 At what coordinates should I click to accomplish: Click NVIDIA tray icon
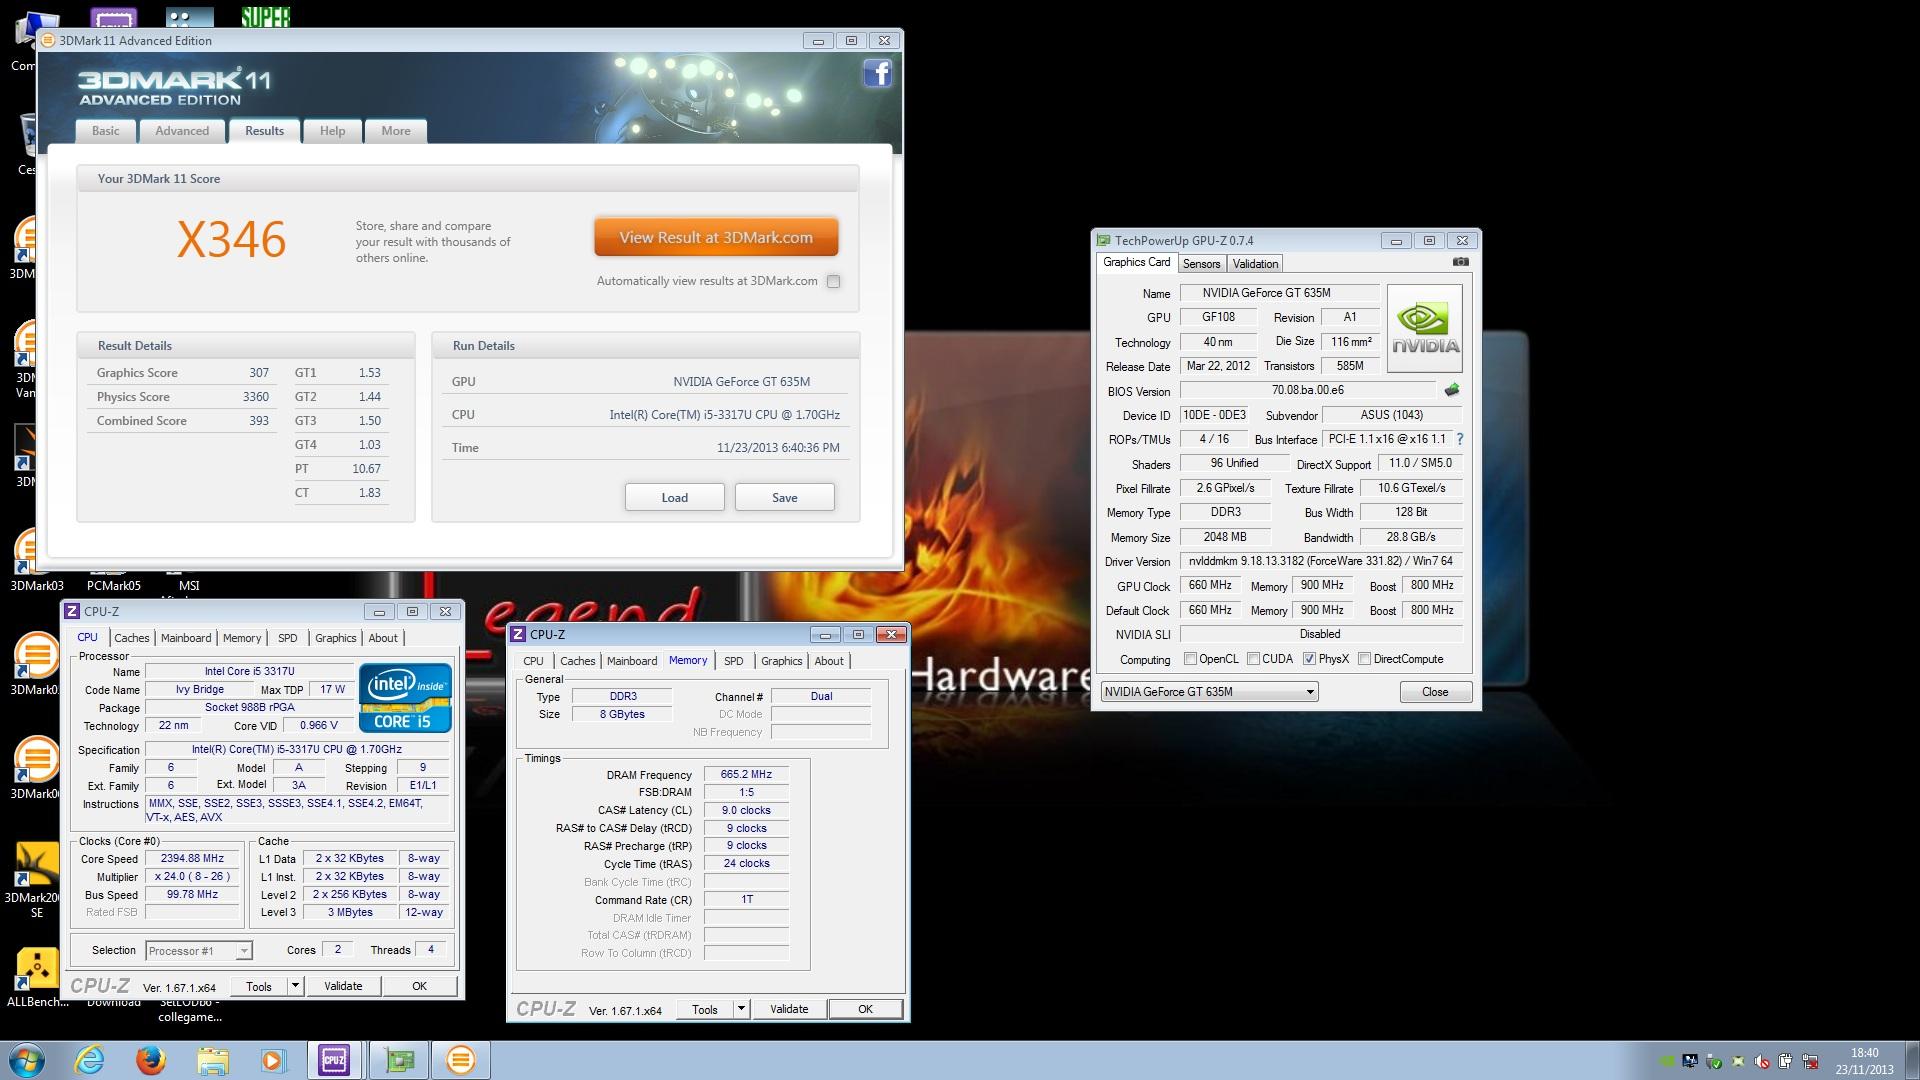[x=1667, y=1061]
